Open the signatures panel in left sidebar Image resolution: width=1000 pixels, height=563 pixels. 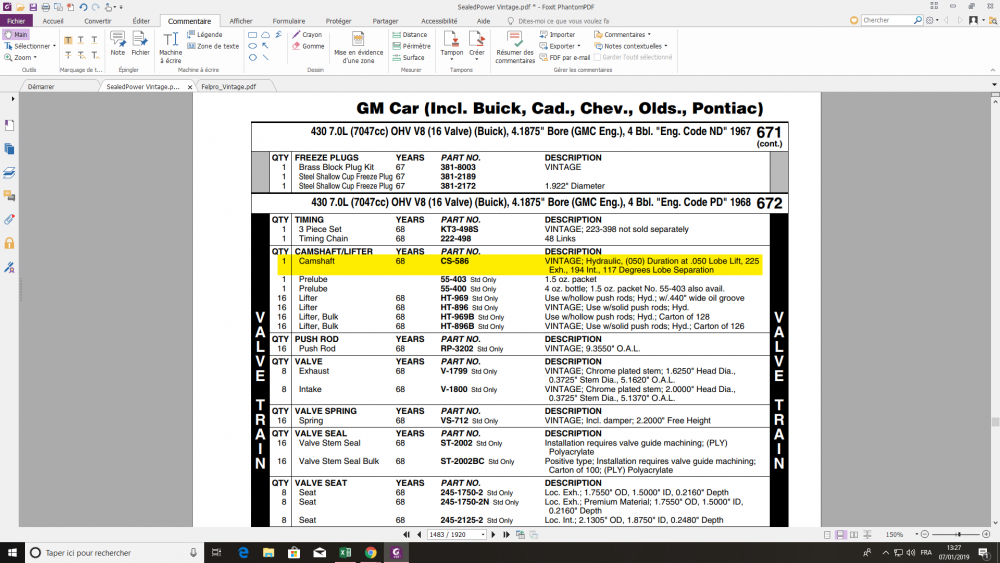pos(10,267)
